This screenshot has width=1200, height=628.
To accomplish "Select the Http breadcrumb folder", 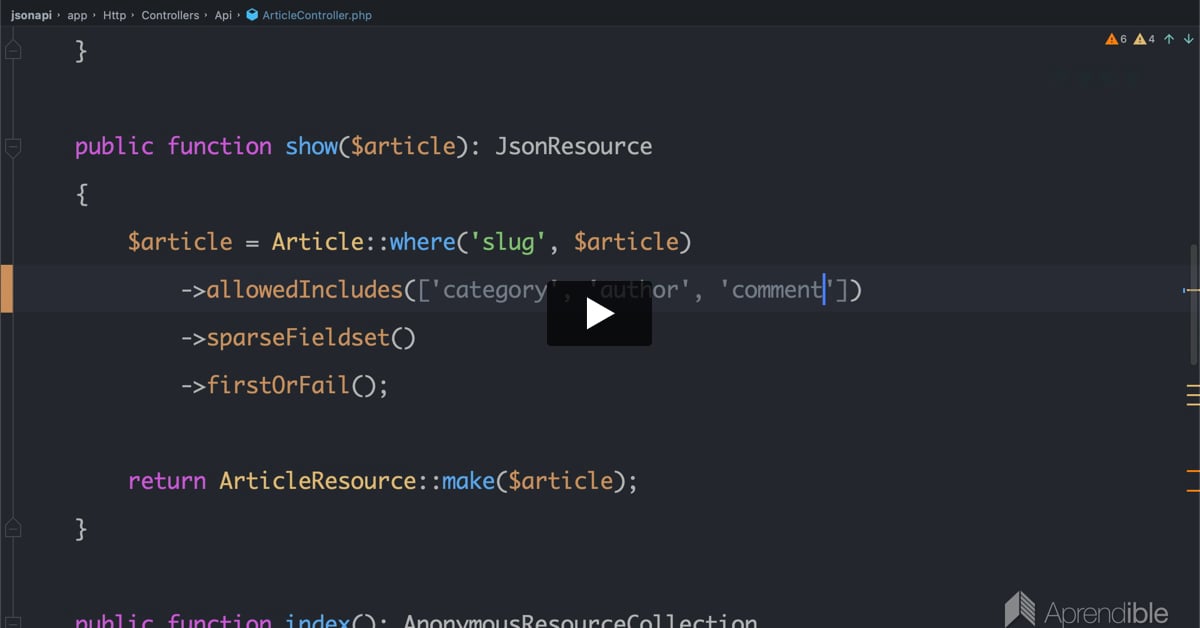I will tap(114, 15).
